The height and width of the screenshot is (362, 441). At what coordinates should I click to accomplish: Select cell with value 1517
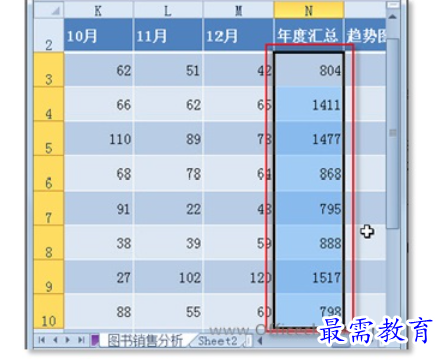click(x=309, y=277)
